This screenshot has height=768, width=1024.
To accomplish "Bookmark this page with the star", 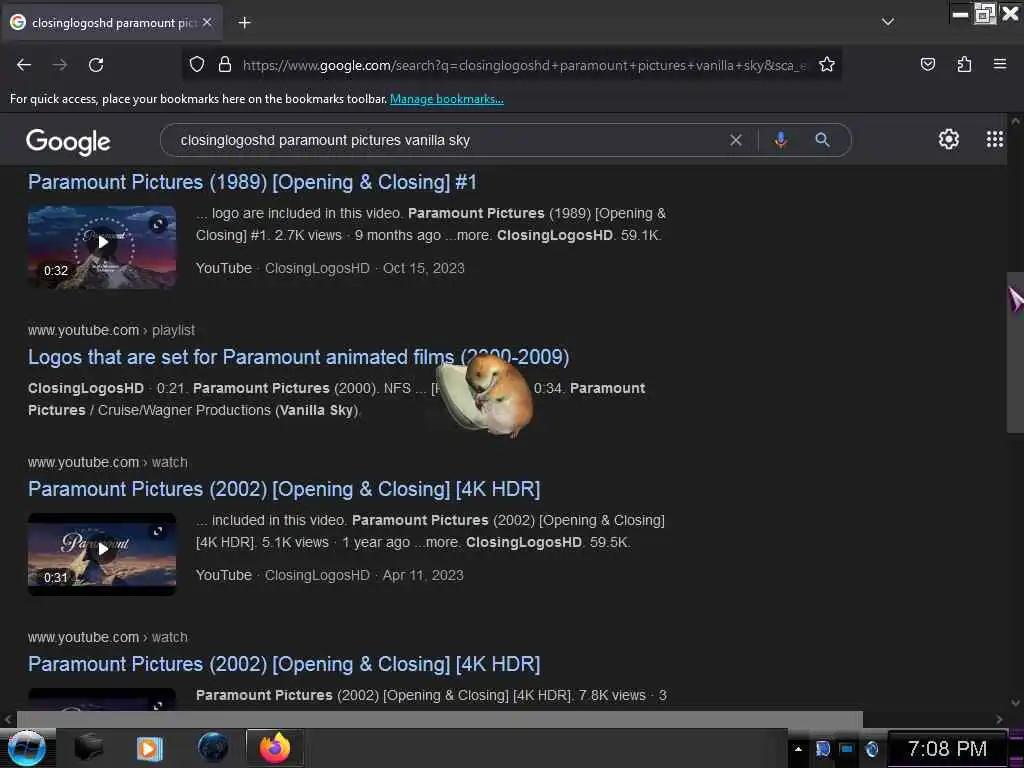I will point(827,65).
